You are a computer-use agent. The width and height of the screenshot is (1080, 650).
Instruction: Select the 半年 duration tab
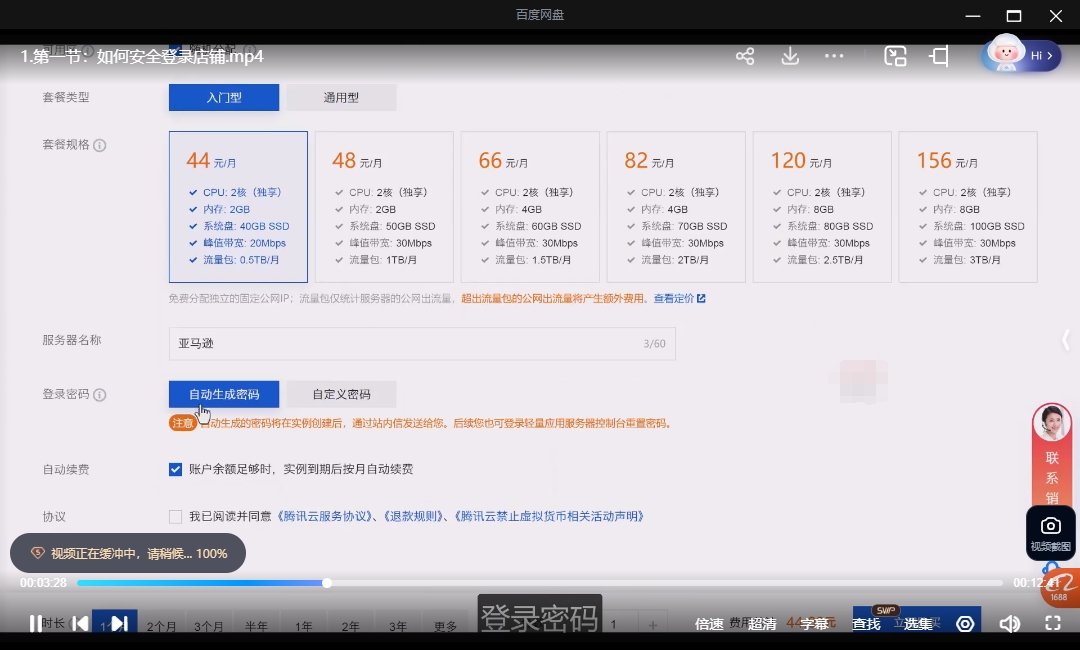(256, 626)
